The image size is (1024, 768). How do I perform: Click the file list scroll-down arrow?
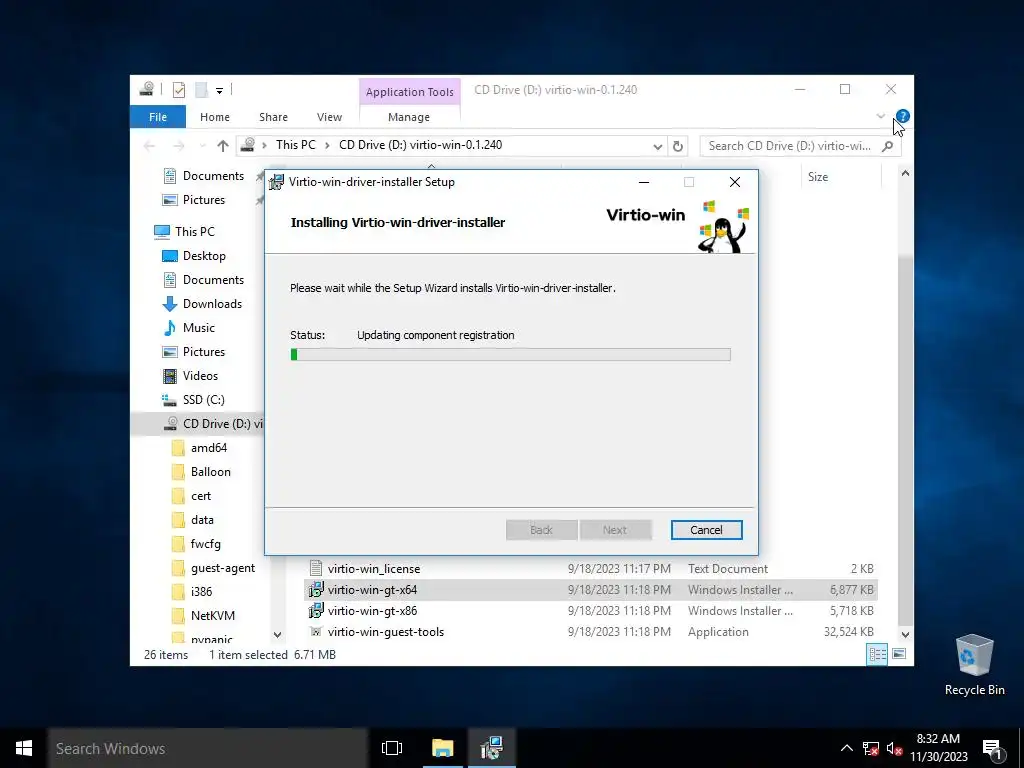(x=904, y=635)
